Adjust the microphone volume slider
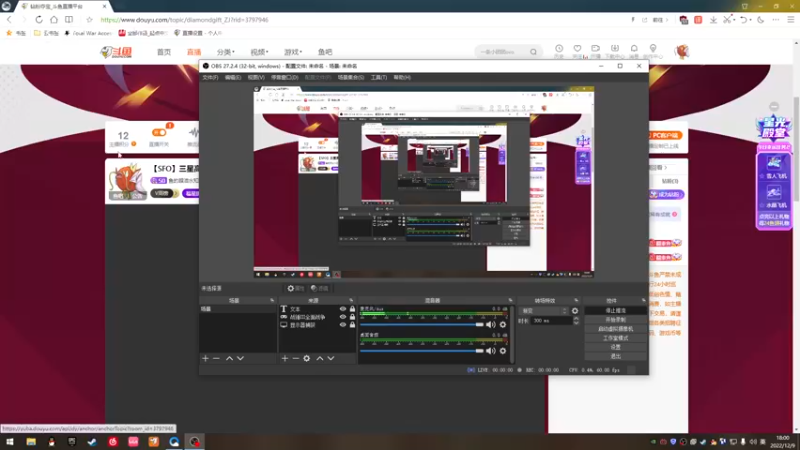This screenshot has width=800, height=450. point(421,324)
